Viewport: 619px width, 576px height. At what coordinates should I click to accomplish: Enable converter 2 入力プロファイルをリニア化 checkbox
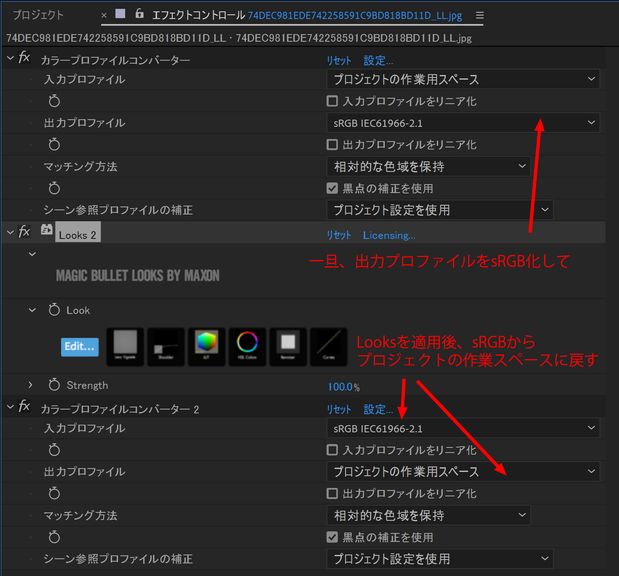pos(332,450)
